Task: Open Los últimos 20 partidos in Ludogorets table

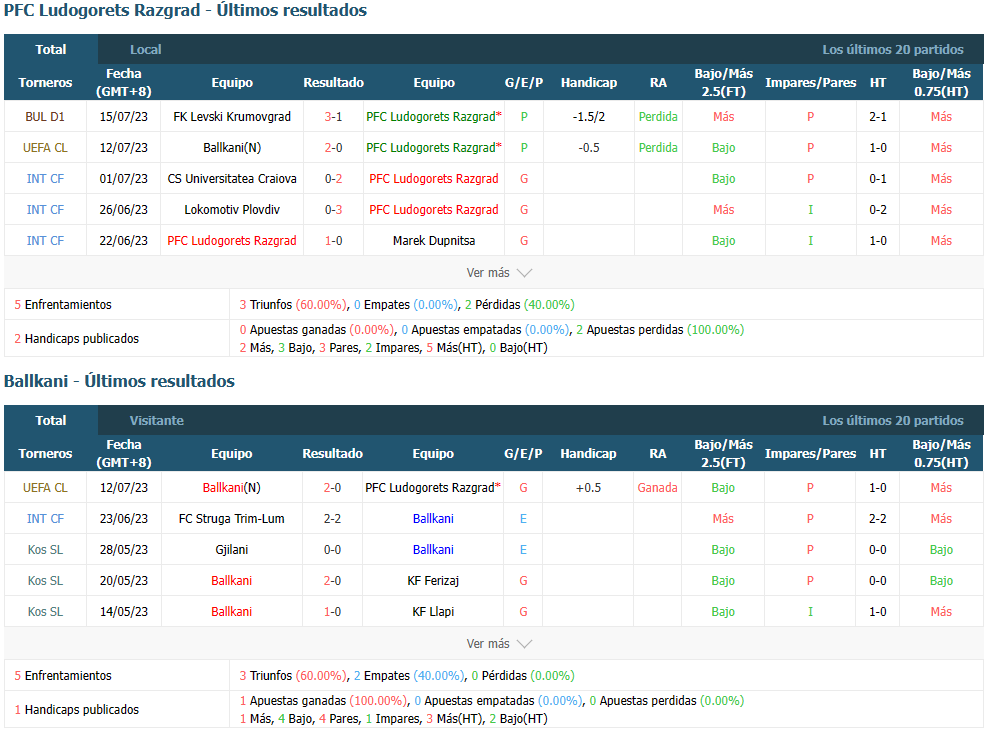Action: coord(892,49)
